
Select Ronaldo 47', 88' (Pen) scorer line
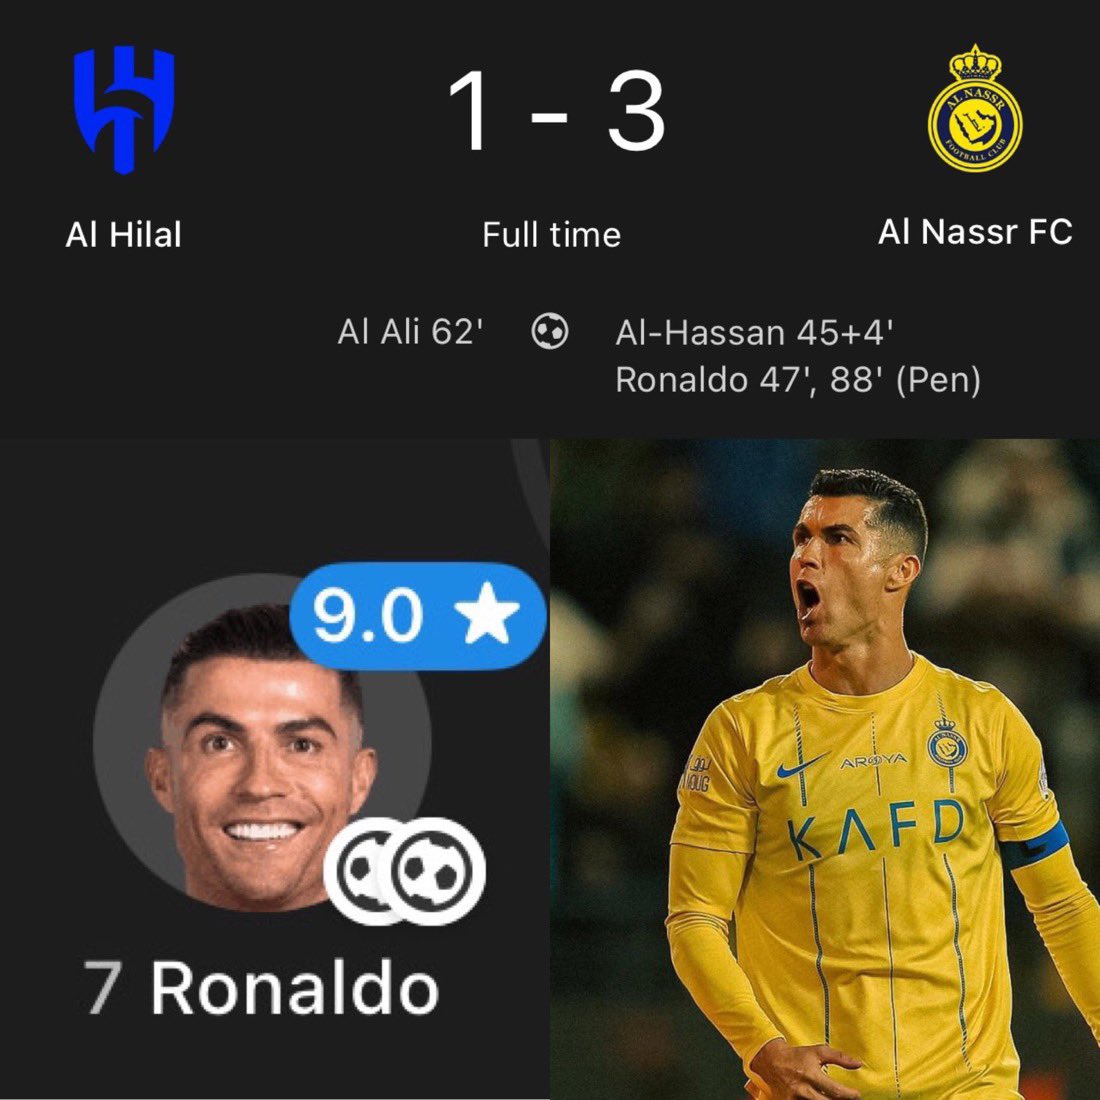click(x=798, y=380)
